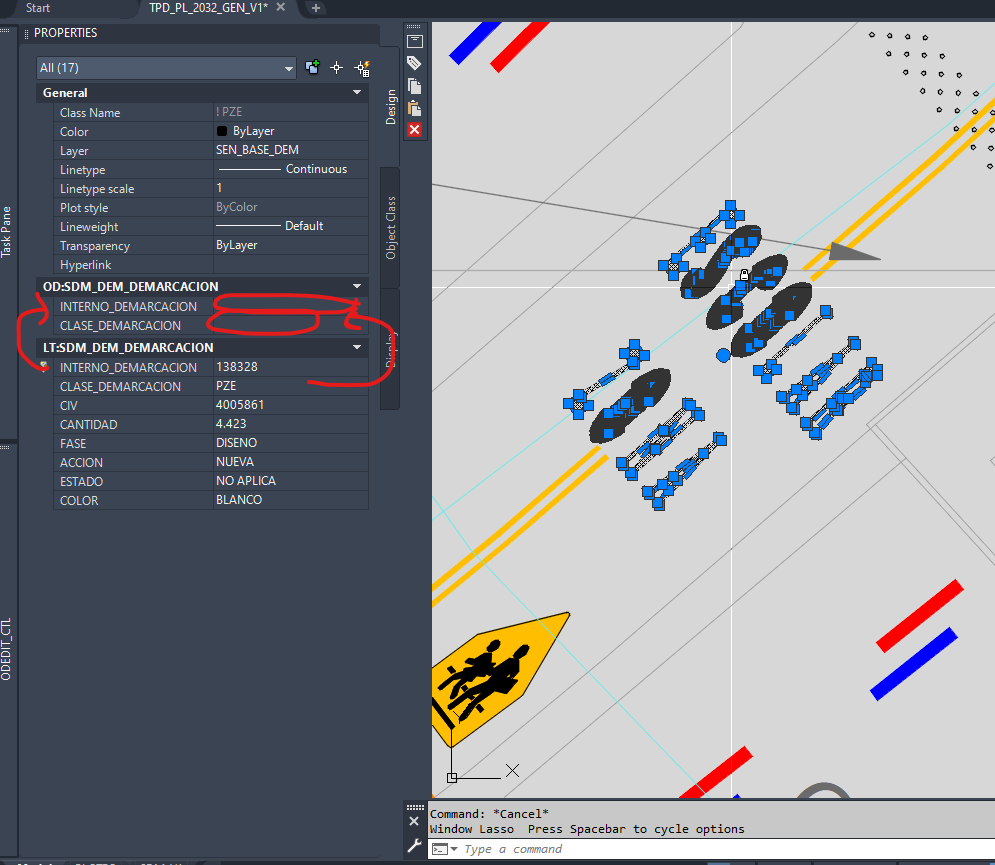Select the Design vertical tab

click(391, 108)
